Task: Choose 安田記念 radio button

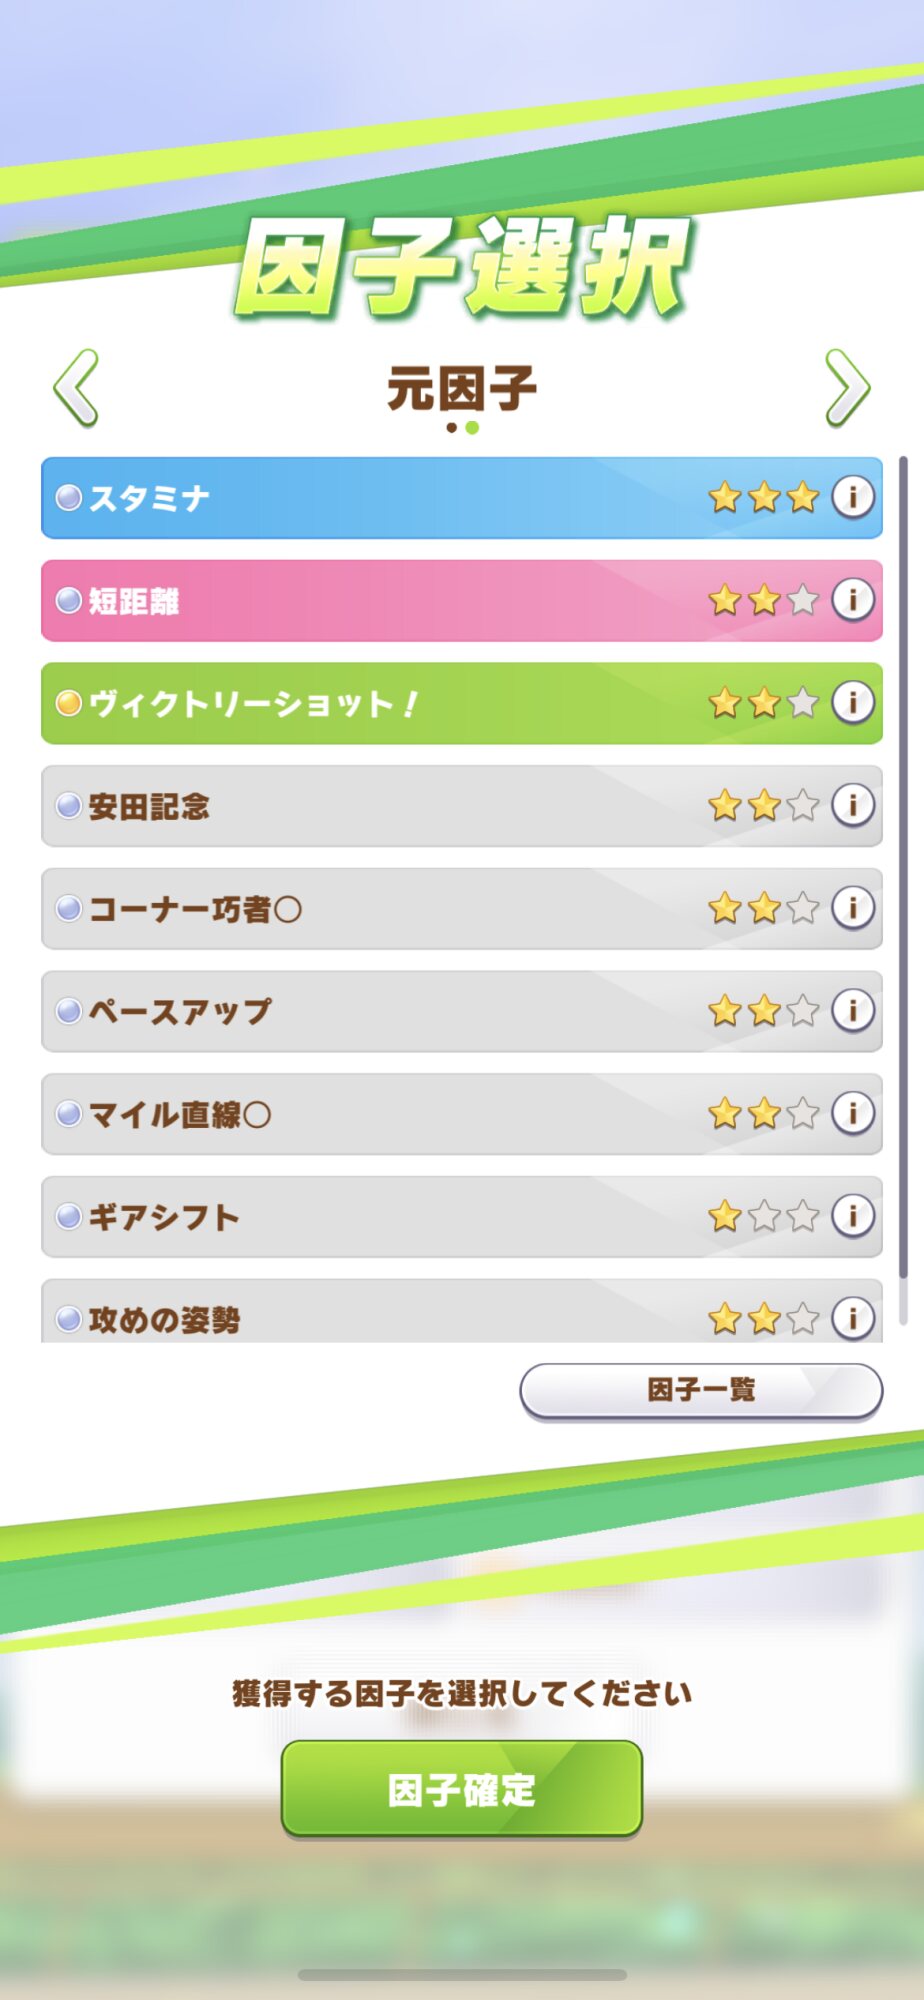Action: tap(68, 806)
